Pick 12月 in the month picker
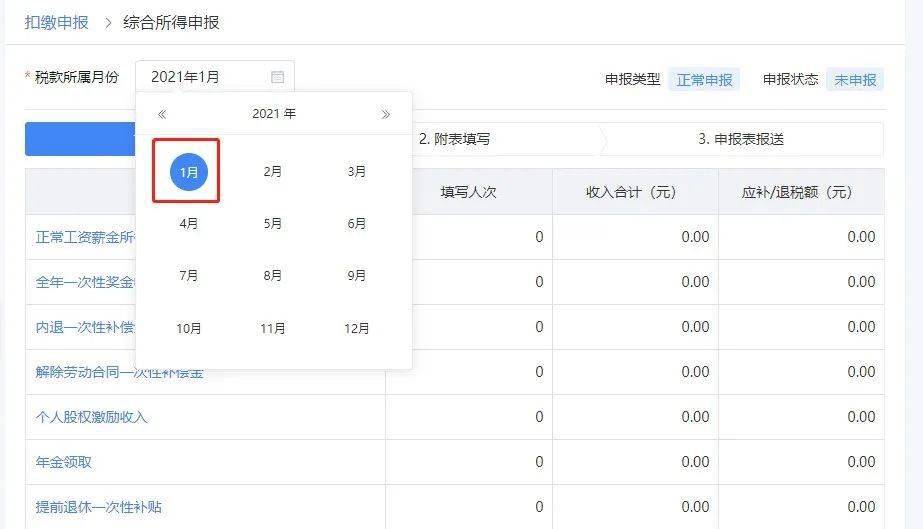Screen dimensions: 923x529 [357, 328]
